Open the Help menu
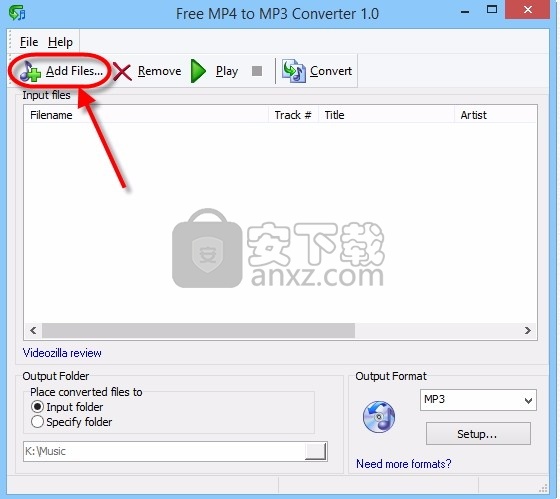Image resolution: width=560 pixels, height=499 pixels. click(x=60, y=42)
